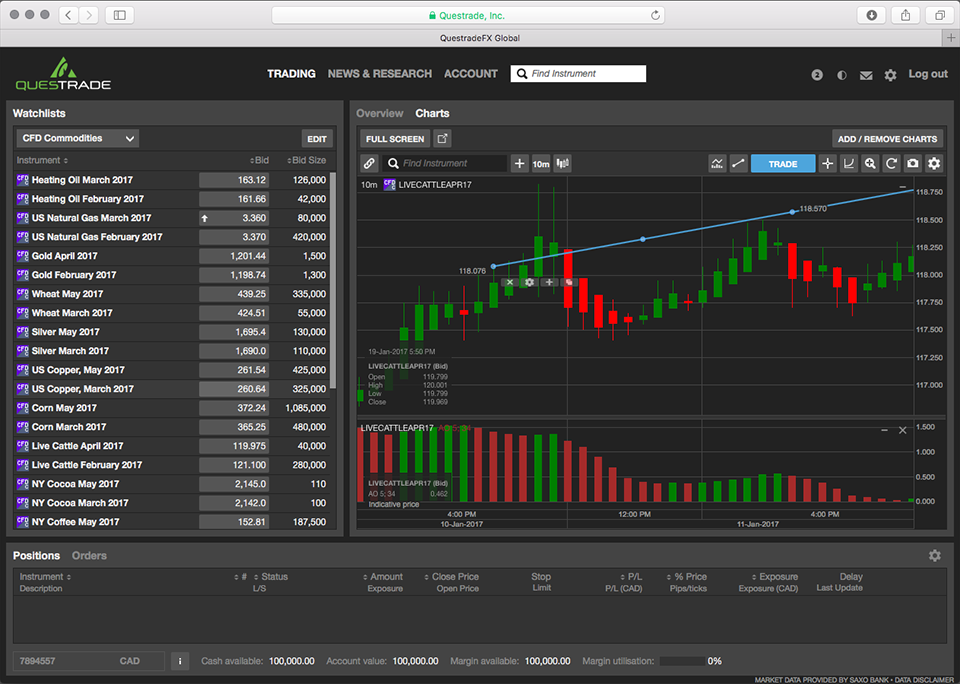Select Gold April 2017 instrument
Image resolution: width=960 pixels, height=684 pixels.
coord(171,256)
